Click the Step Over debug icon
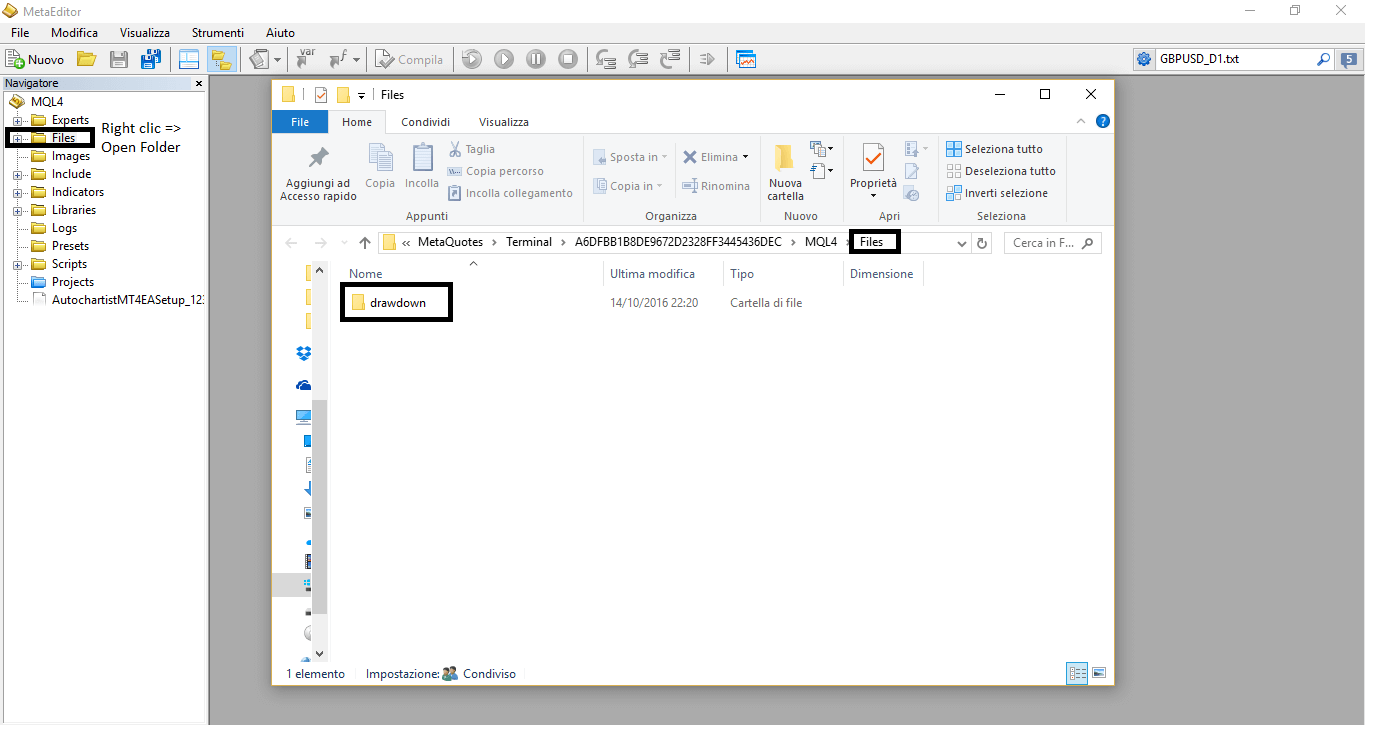The height and width of the screenshot is (738, 1380). [x=638, y=59]
